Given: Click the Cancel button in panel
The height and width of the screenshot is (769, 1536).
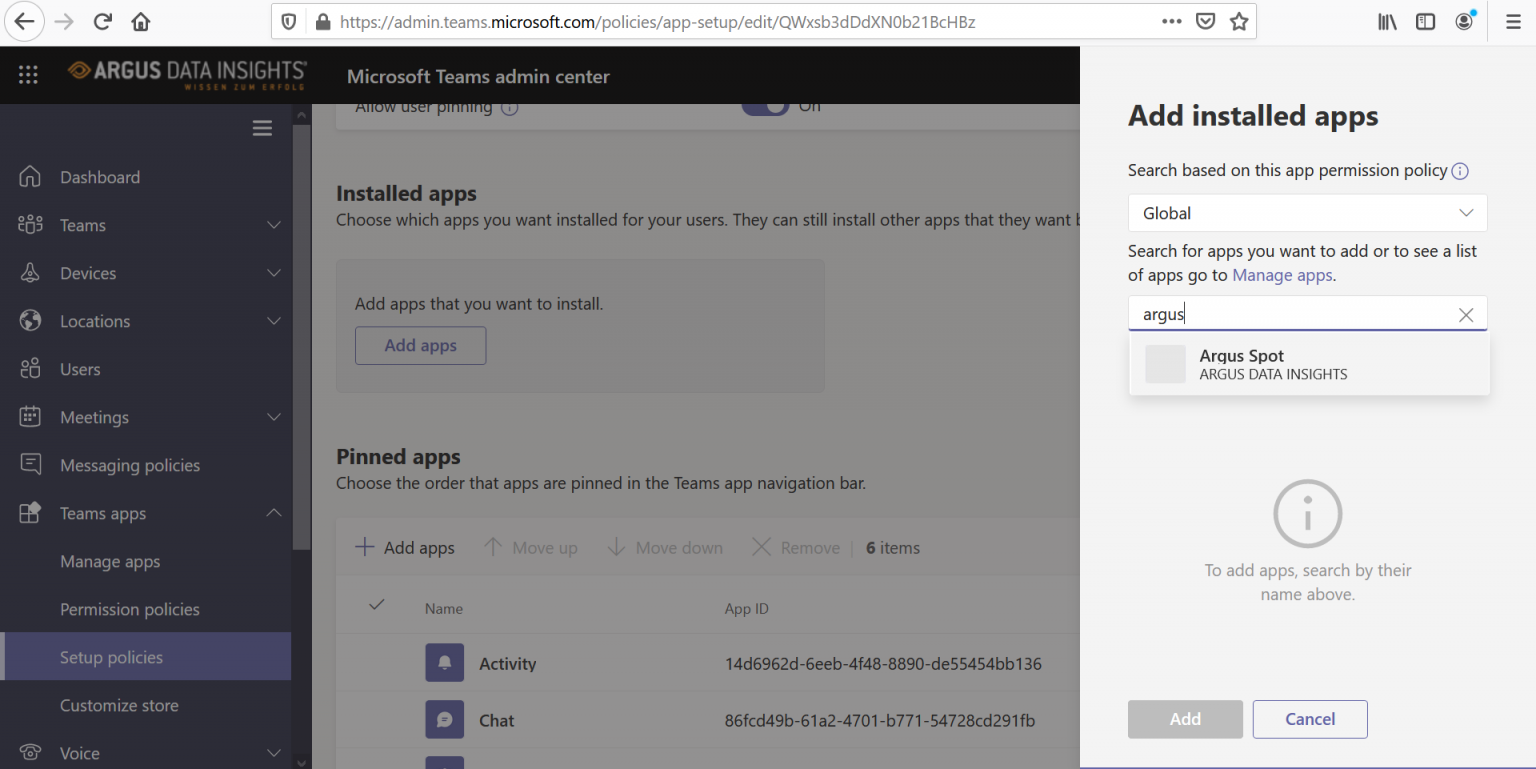Looking at the screenshot, I should tap(1310, 719).
